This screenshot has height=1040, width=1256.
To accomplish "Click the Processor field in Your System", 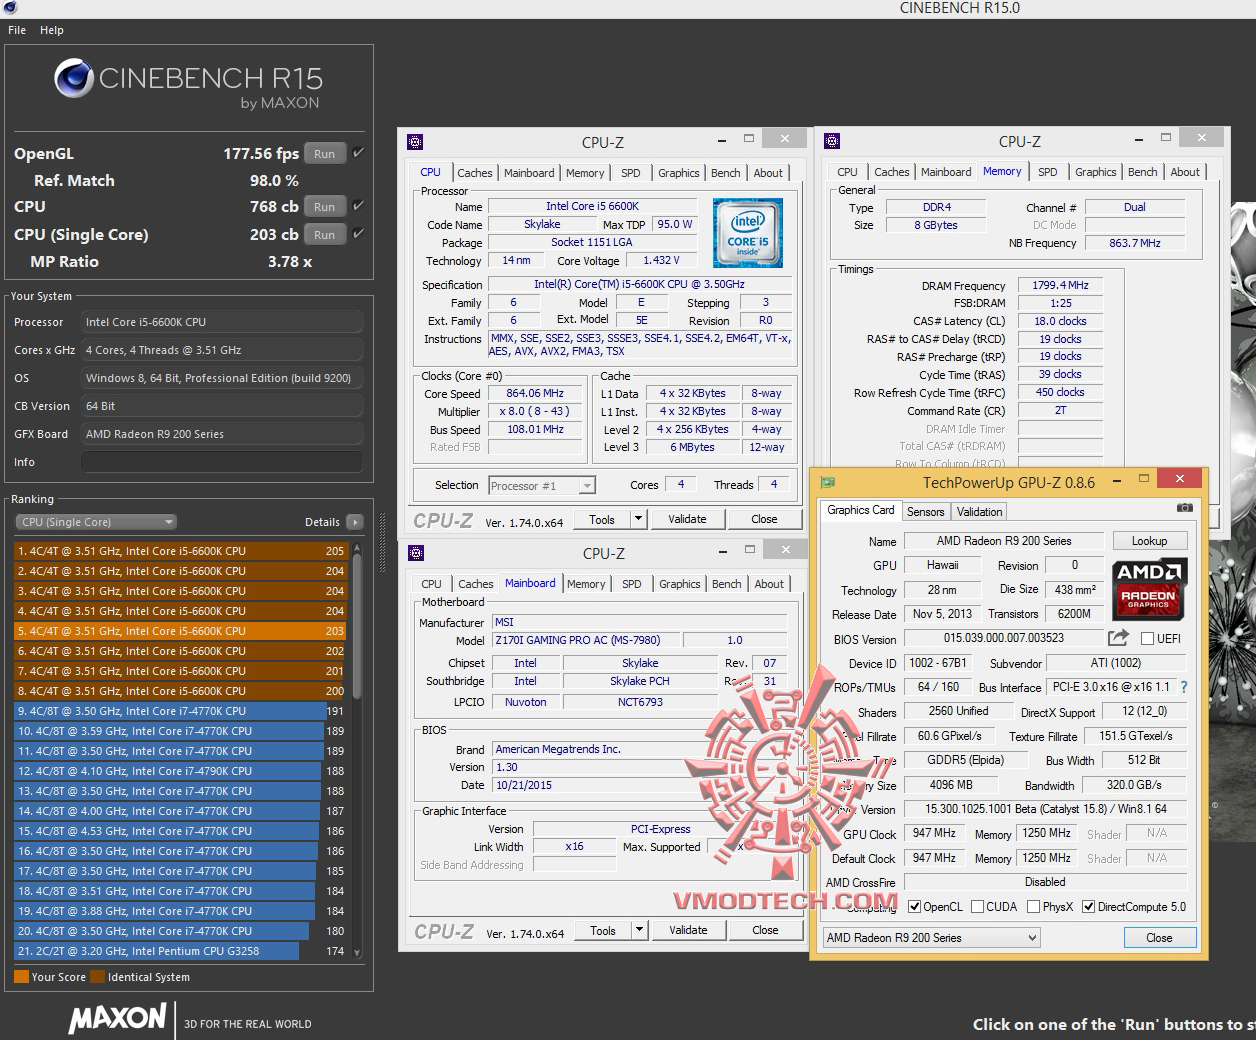I will point(221,322).
